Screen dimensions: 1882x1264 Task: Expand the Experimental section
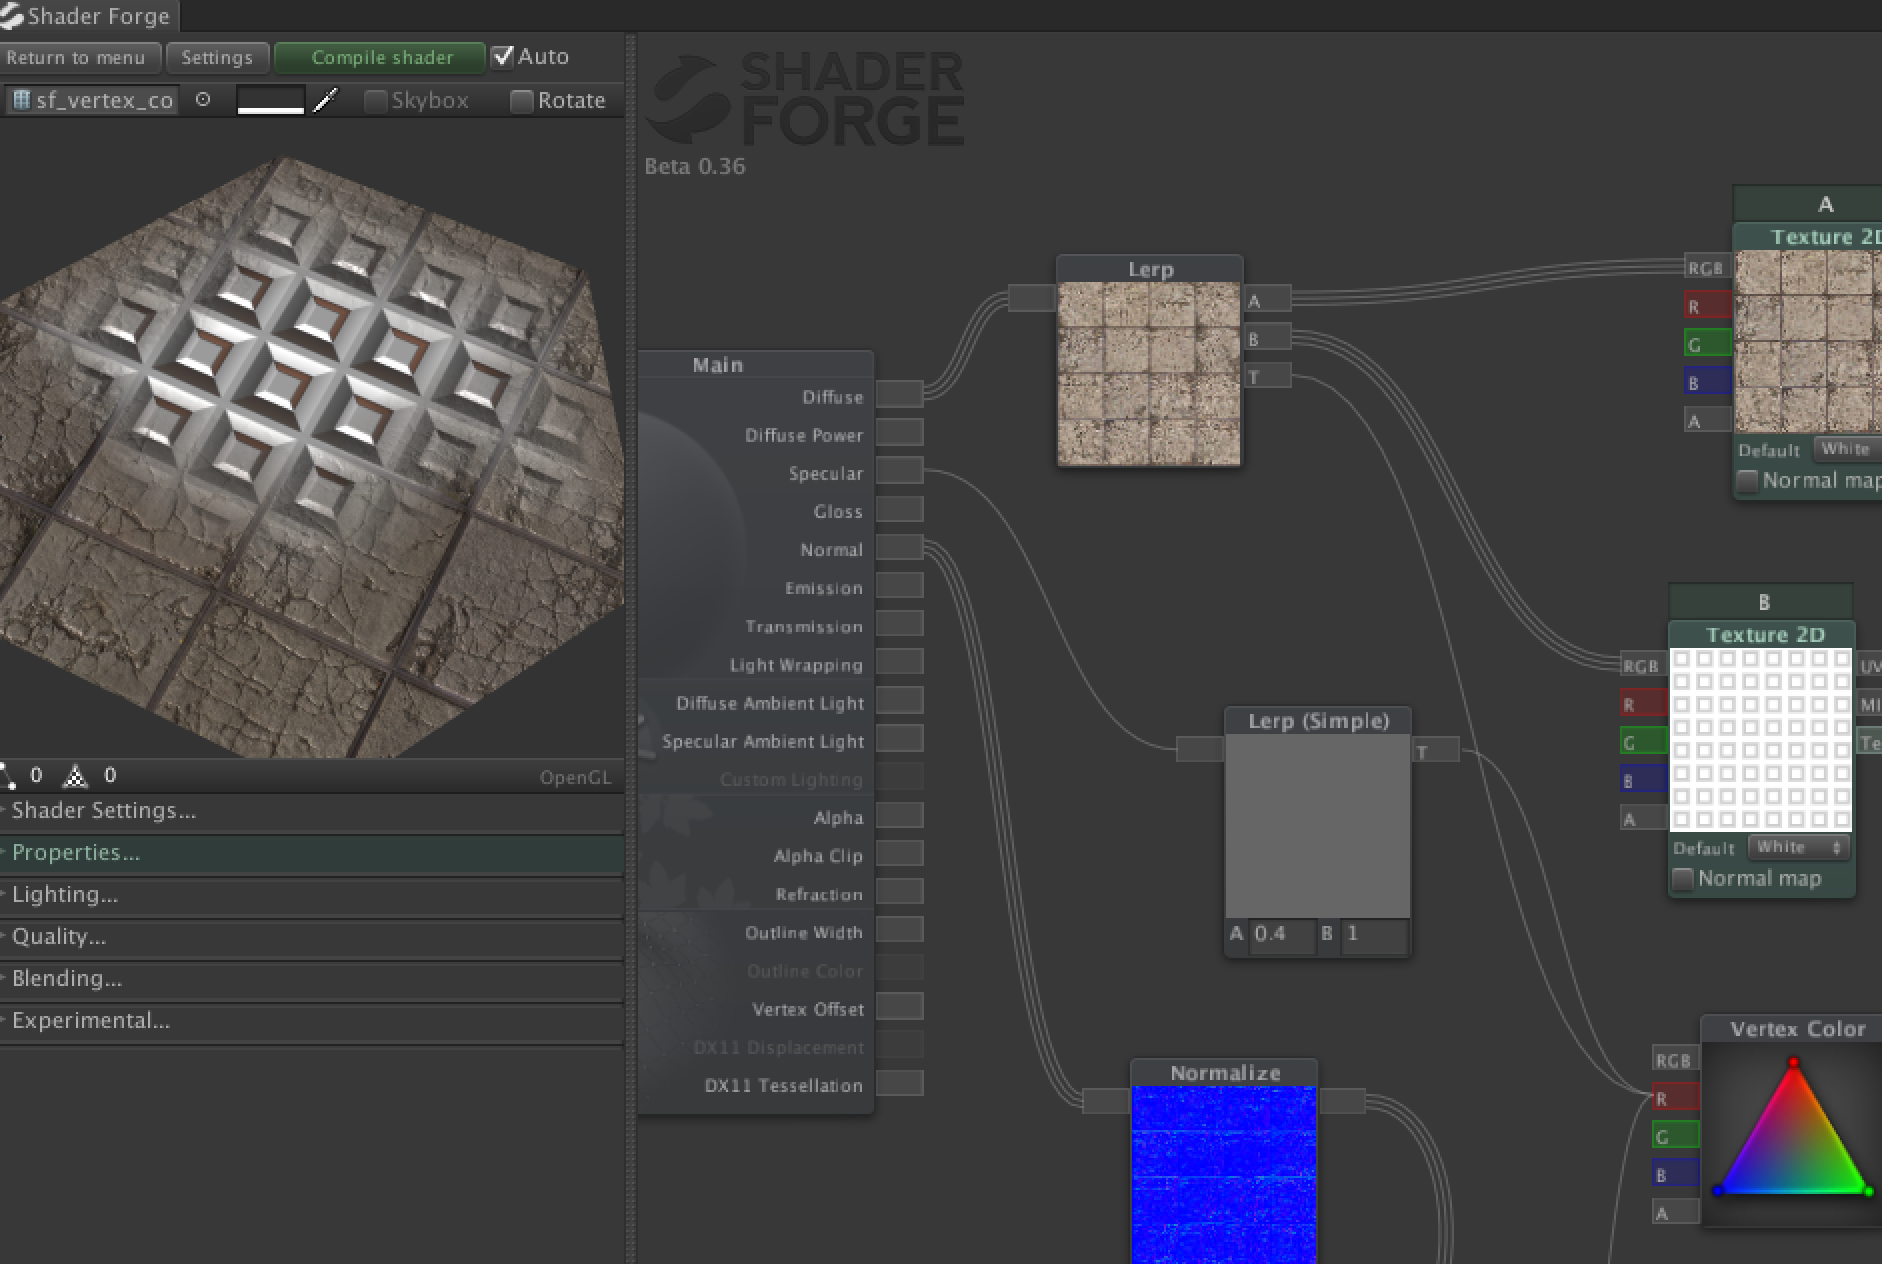point(312,1021)
